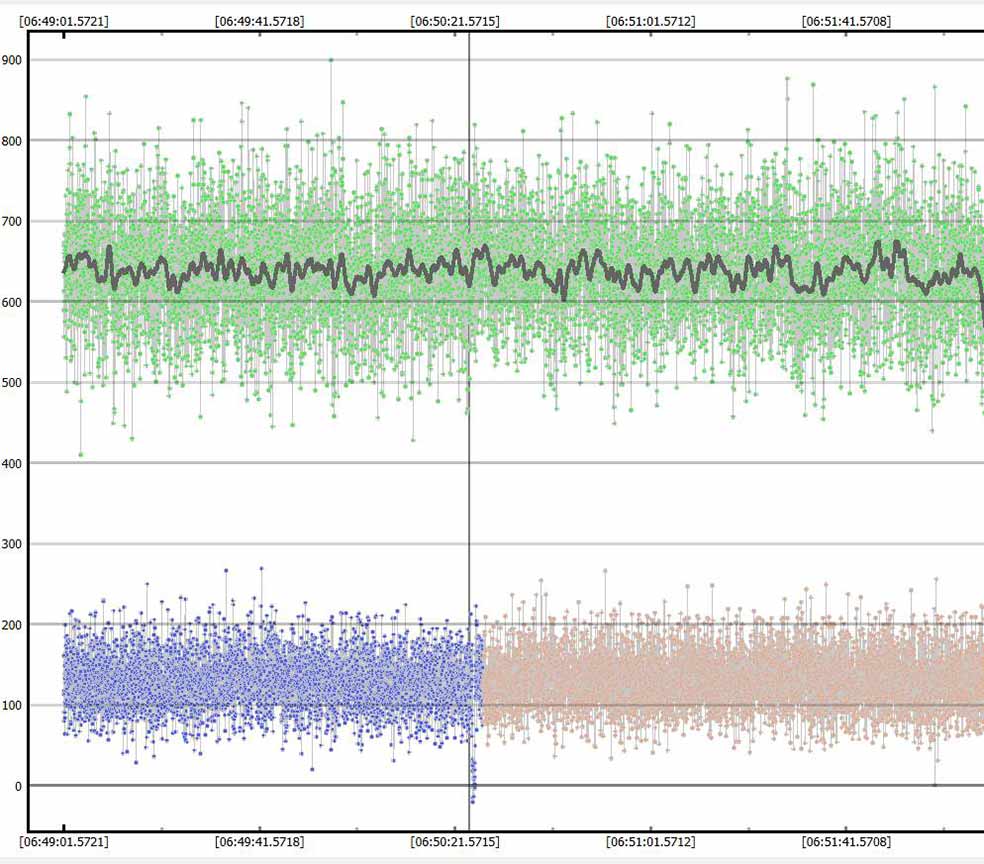This screenshot has width=984, height=864.
Task: Click the bottom timestamp label 06:51:01.5712
Action: pos(651,841)
